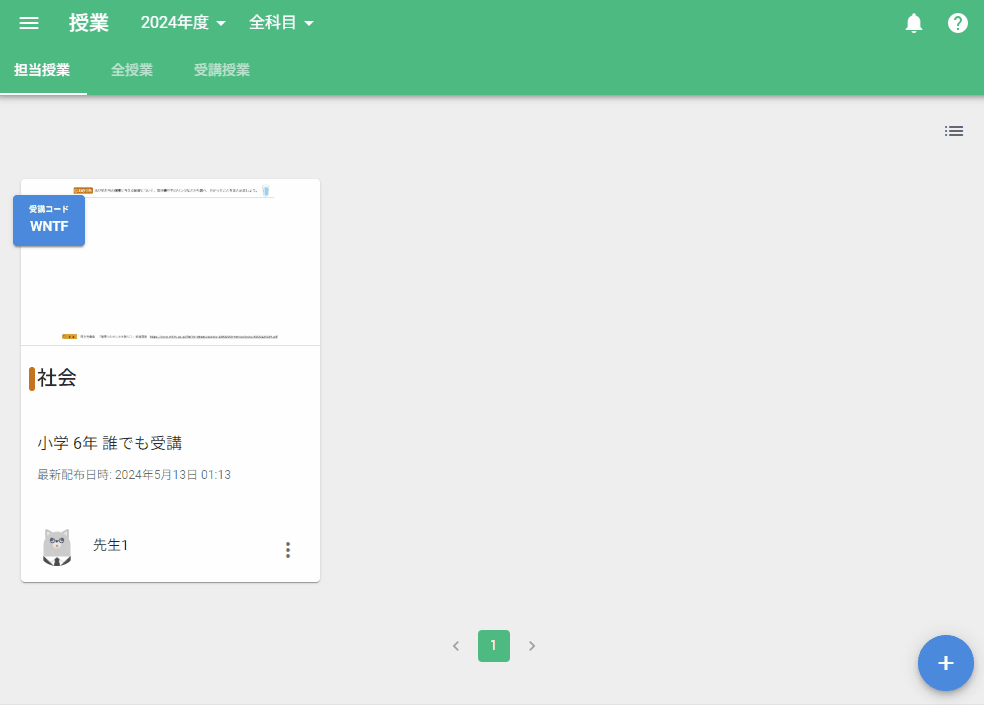Click the teacher name 先生1

110,545
